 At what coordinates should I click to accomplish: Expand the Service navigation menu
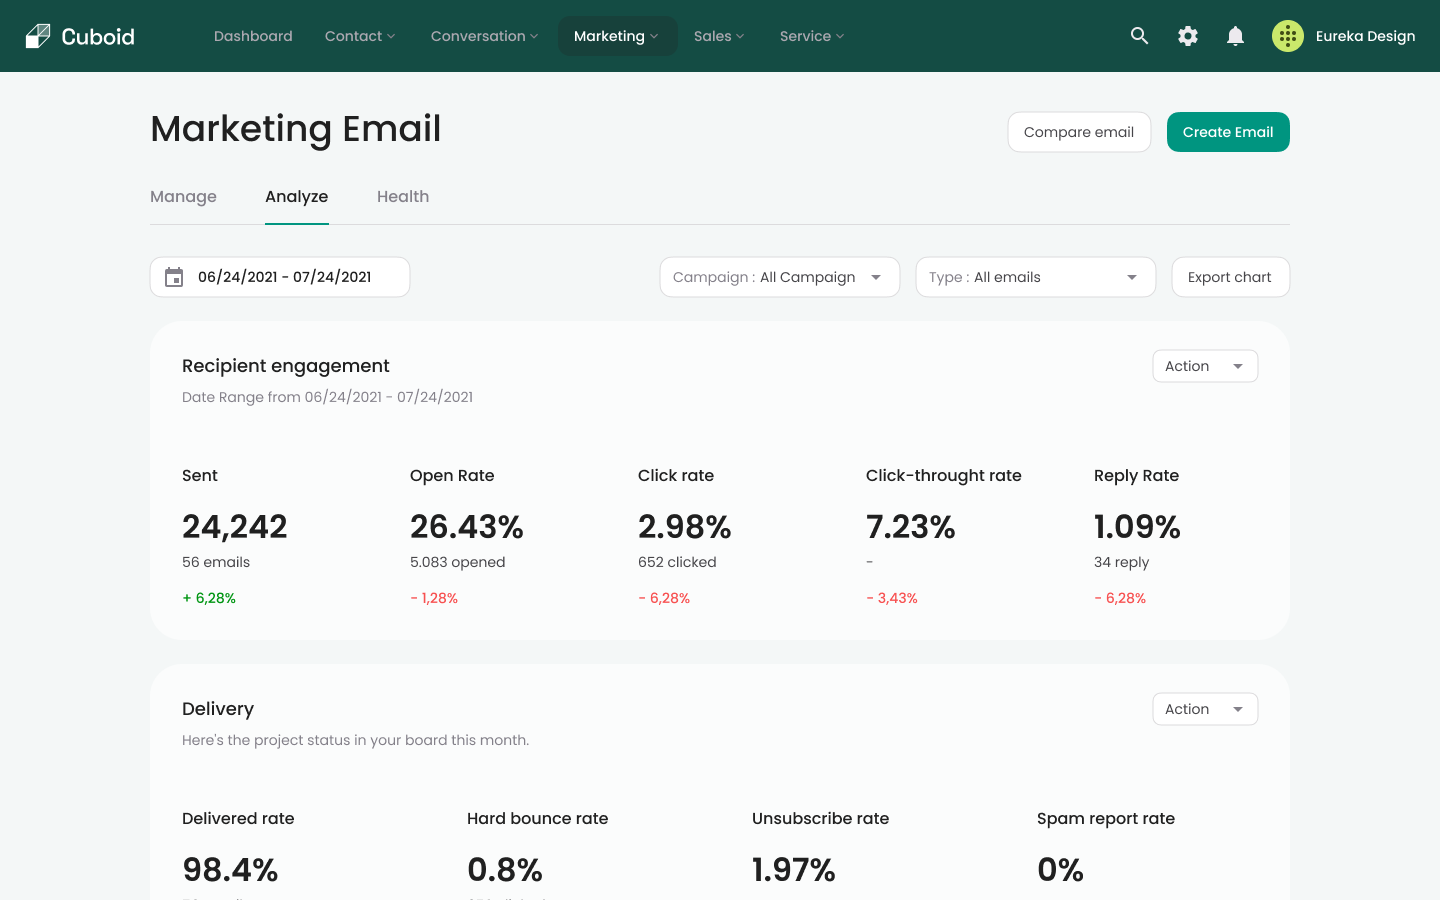click(x=811, y=36)
